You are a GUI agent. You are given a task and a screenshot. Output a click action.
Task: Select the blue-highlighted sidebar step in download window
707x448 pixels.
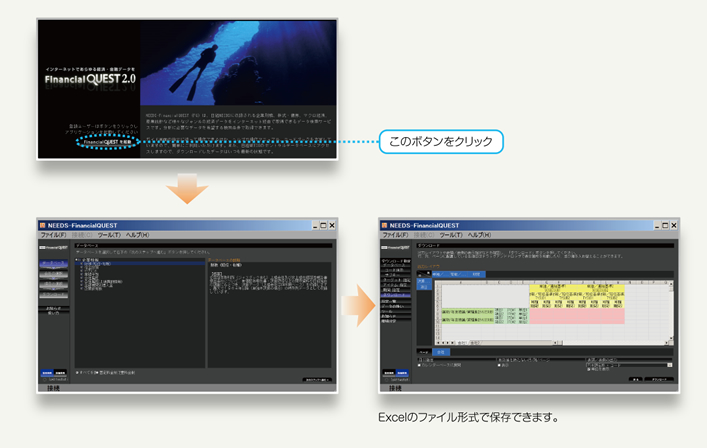395,295
